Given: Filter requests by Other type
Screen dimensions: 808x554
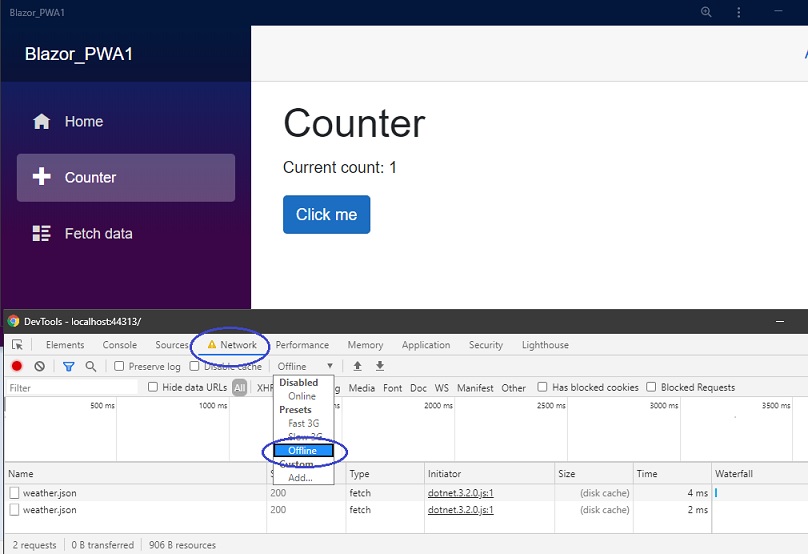Looking at the screenshot, I should tap(514, 388).
